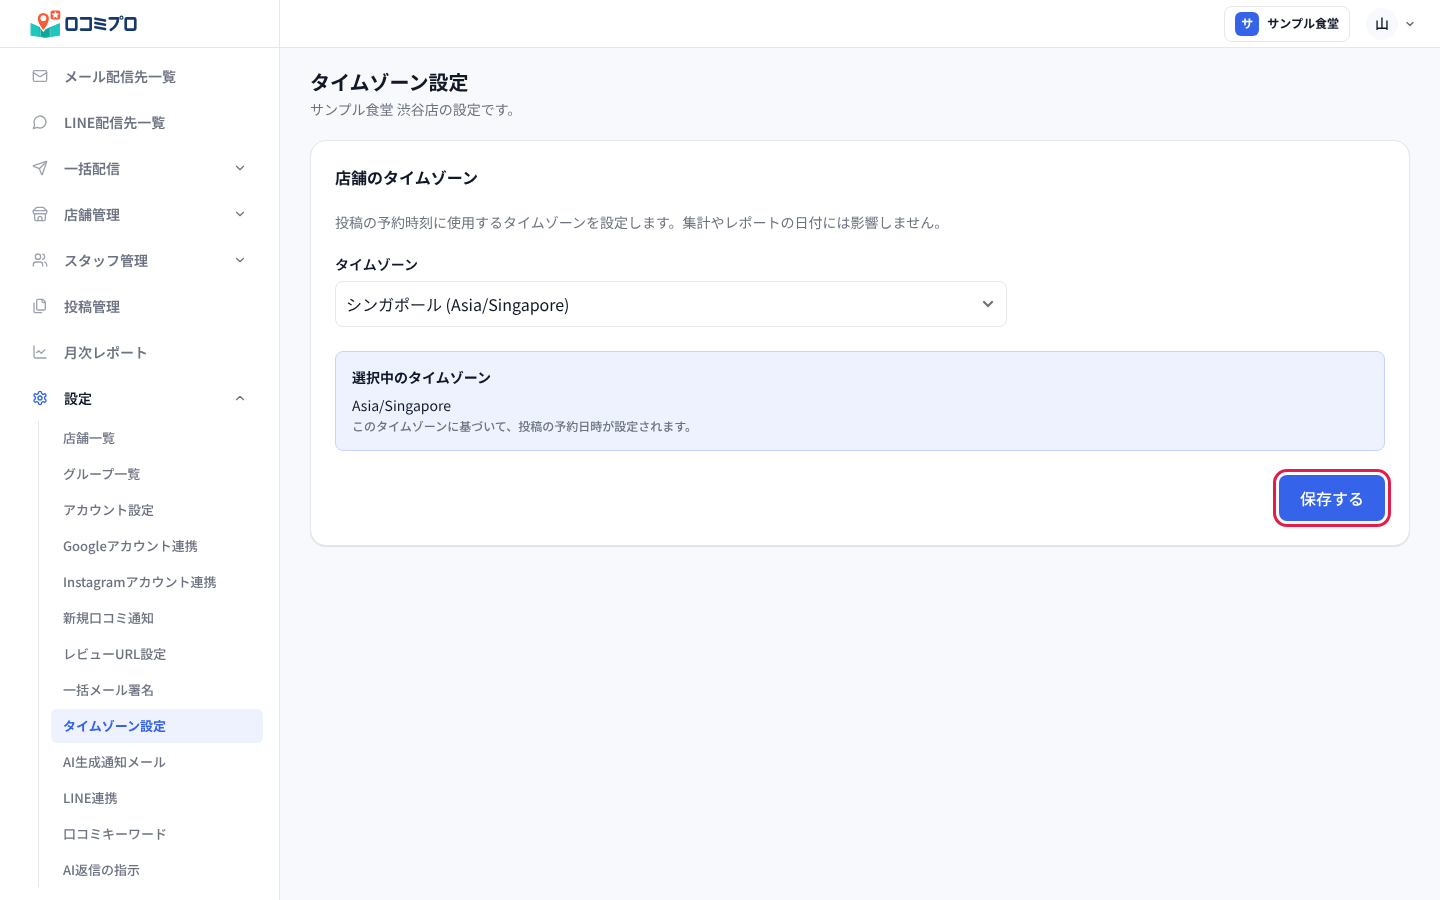Click the Asia/Singapore text in the info box
Screen dimensions: 1440x900
(x=401, y=406)
